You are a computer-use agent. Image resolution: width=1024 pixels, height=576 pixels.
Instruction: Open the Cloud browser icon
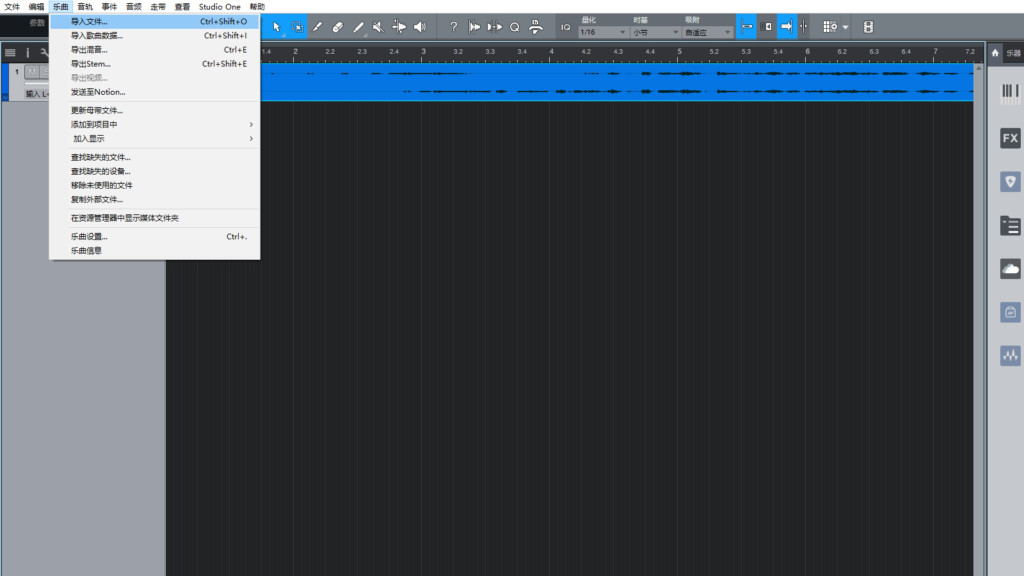click(x=1010, y=269)
